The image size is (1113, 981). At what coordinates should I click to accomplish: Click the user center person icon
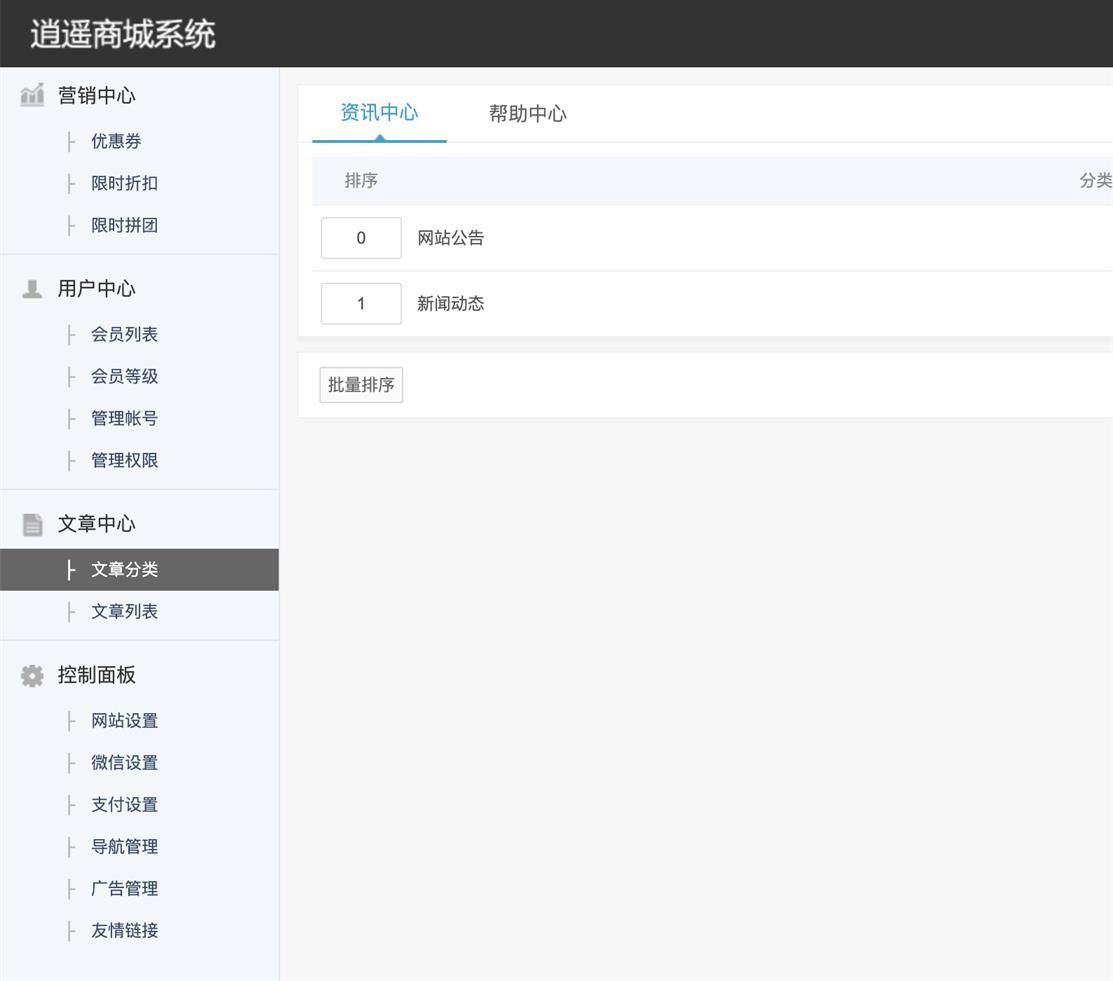pyautogui.click(x=32, y=289)
